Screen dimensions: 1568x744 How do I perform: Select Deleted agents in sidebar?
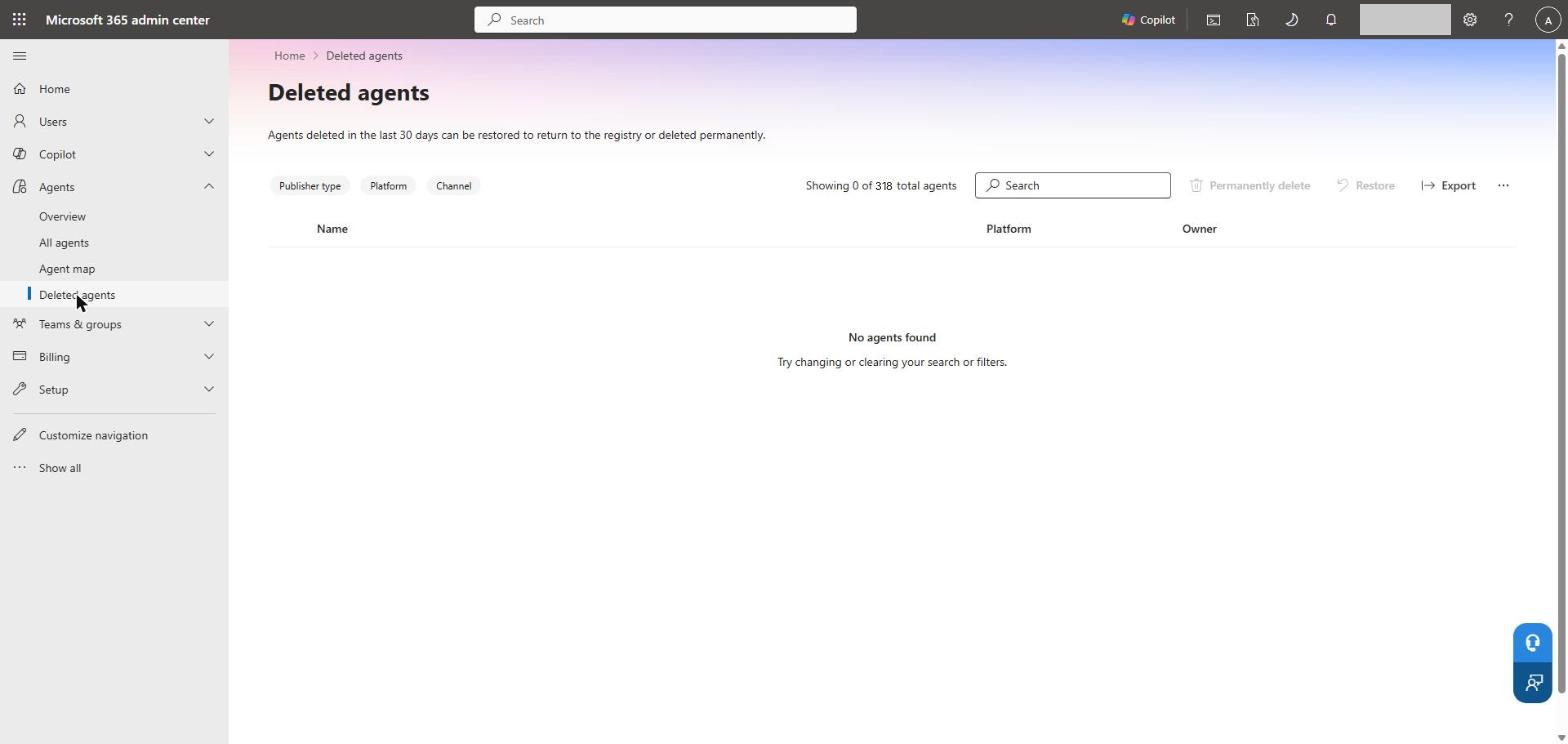click(77, 295)
